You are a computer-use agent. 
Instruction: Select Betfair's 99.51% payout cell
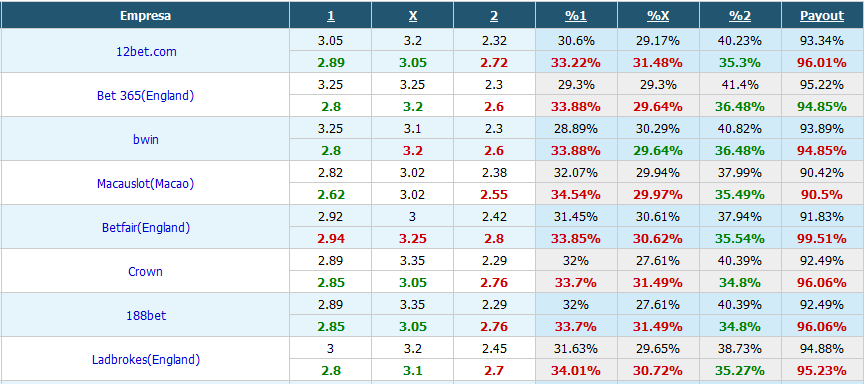[822, 239]
